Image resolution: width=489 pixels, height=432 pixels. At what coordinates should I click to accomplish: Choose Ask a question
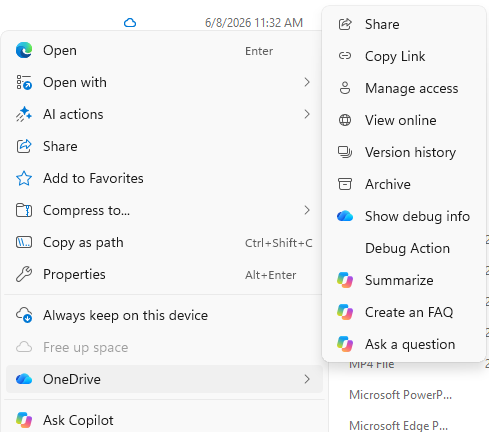pyautogui.click(x=404, y=344)
